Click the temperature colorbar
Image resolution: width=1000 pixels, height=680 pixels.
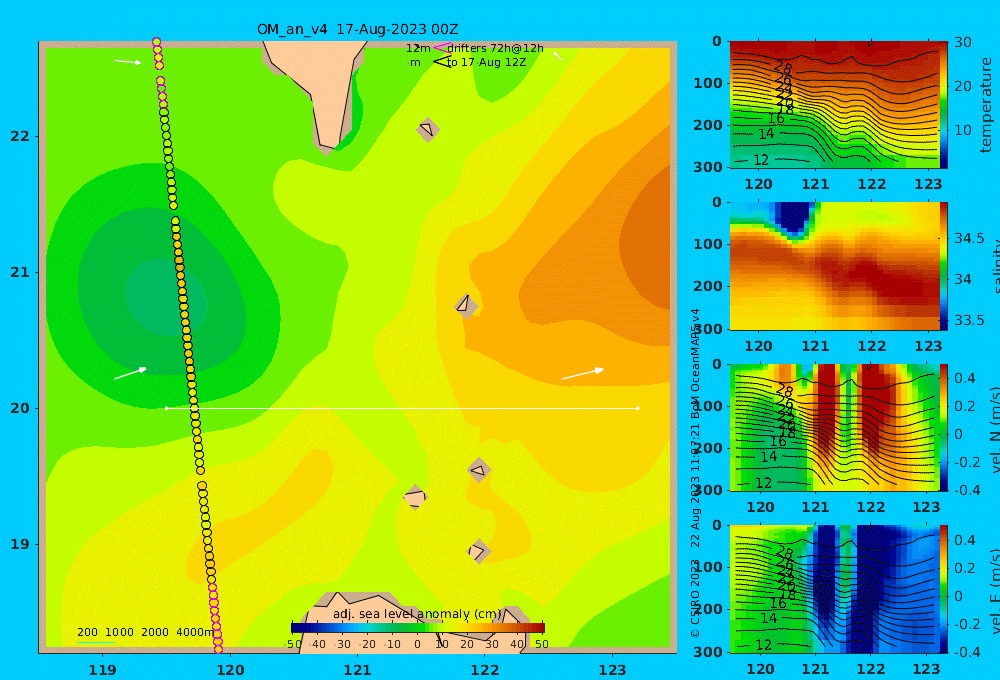point(944,105)
